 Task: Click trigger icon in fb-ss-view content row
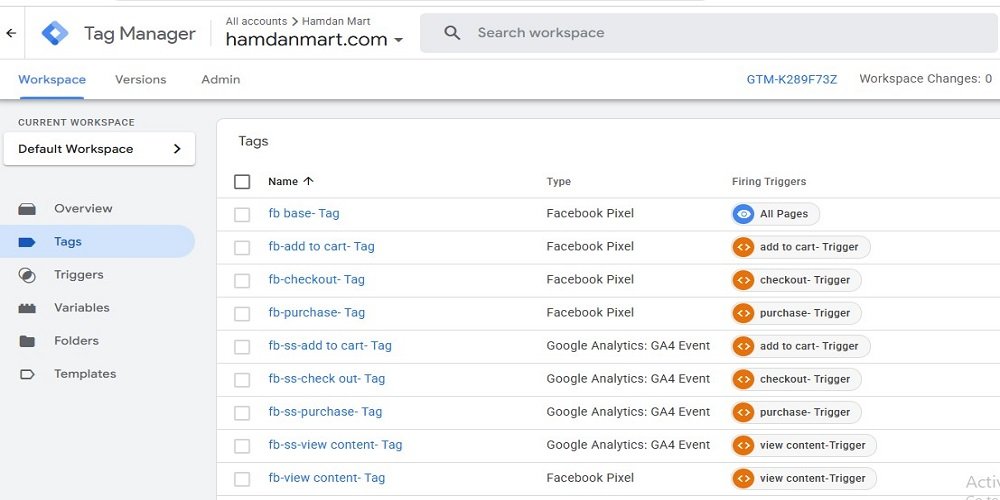(743, 445)
